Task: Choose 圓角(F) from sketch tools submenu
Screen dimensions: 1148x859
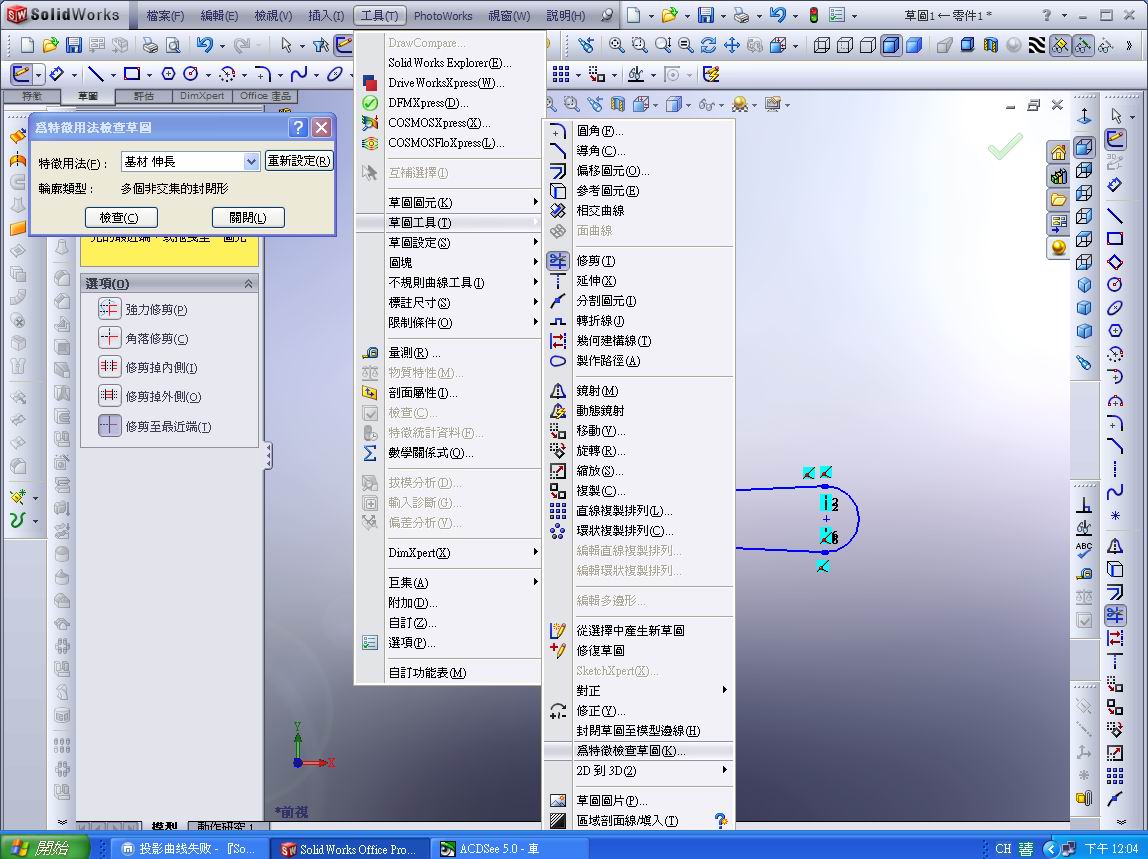Action: point(638,130)
